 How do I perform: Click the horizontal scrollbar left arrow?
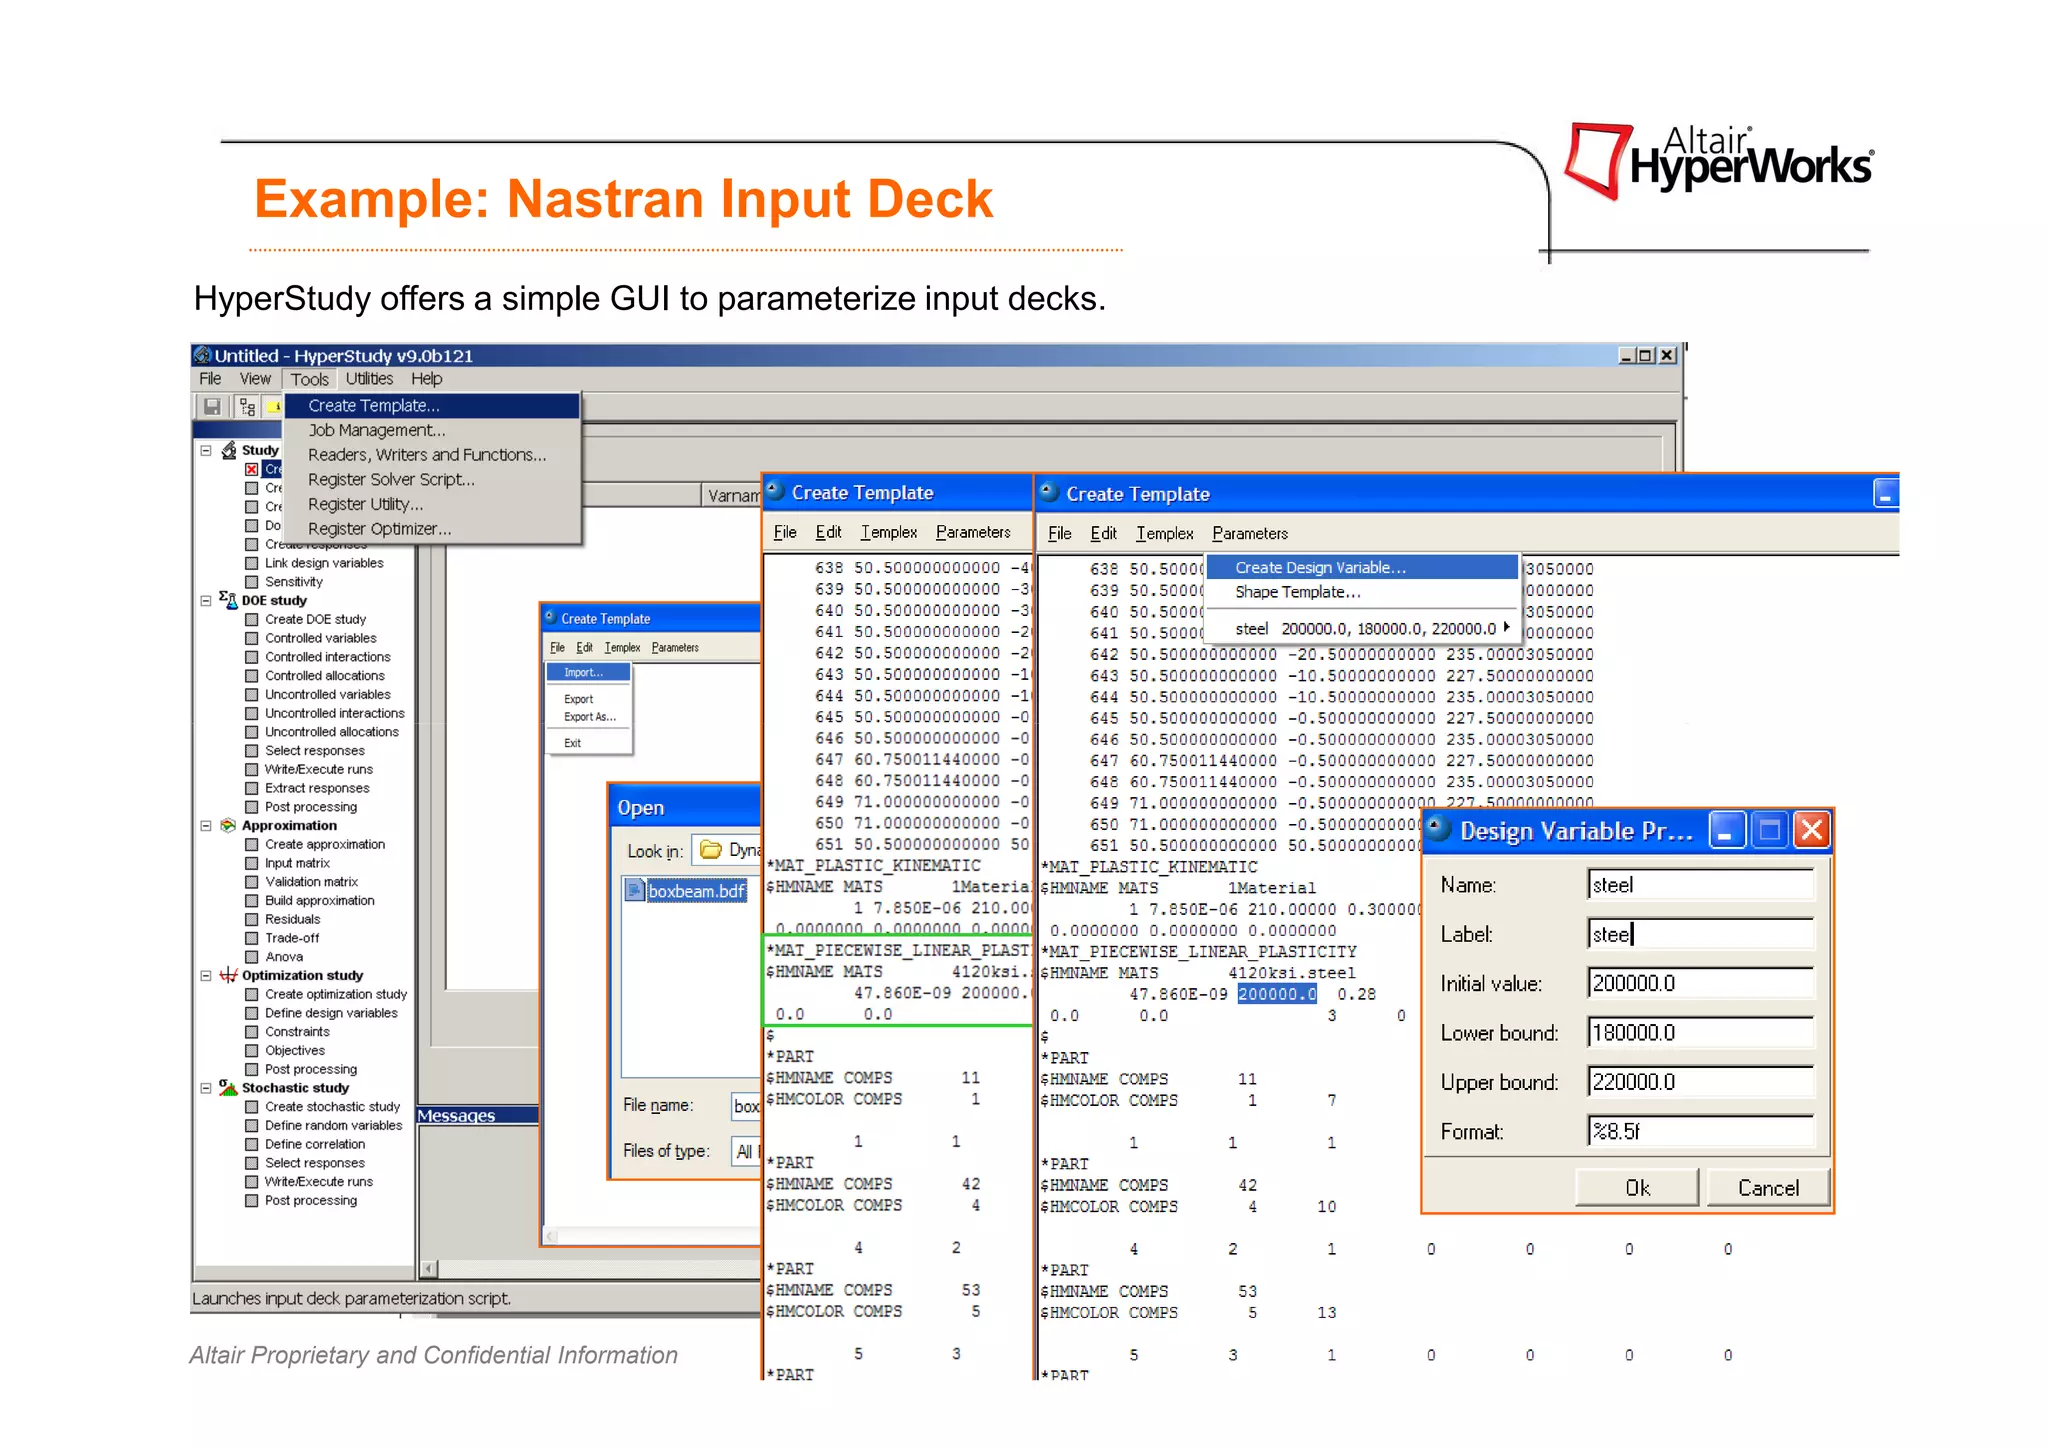(x=428, y=1269)
